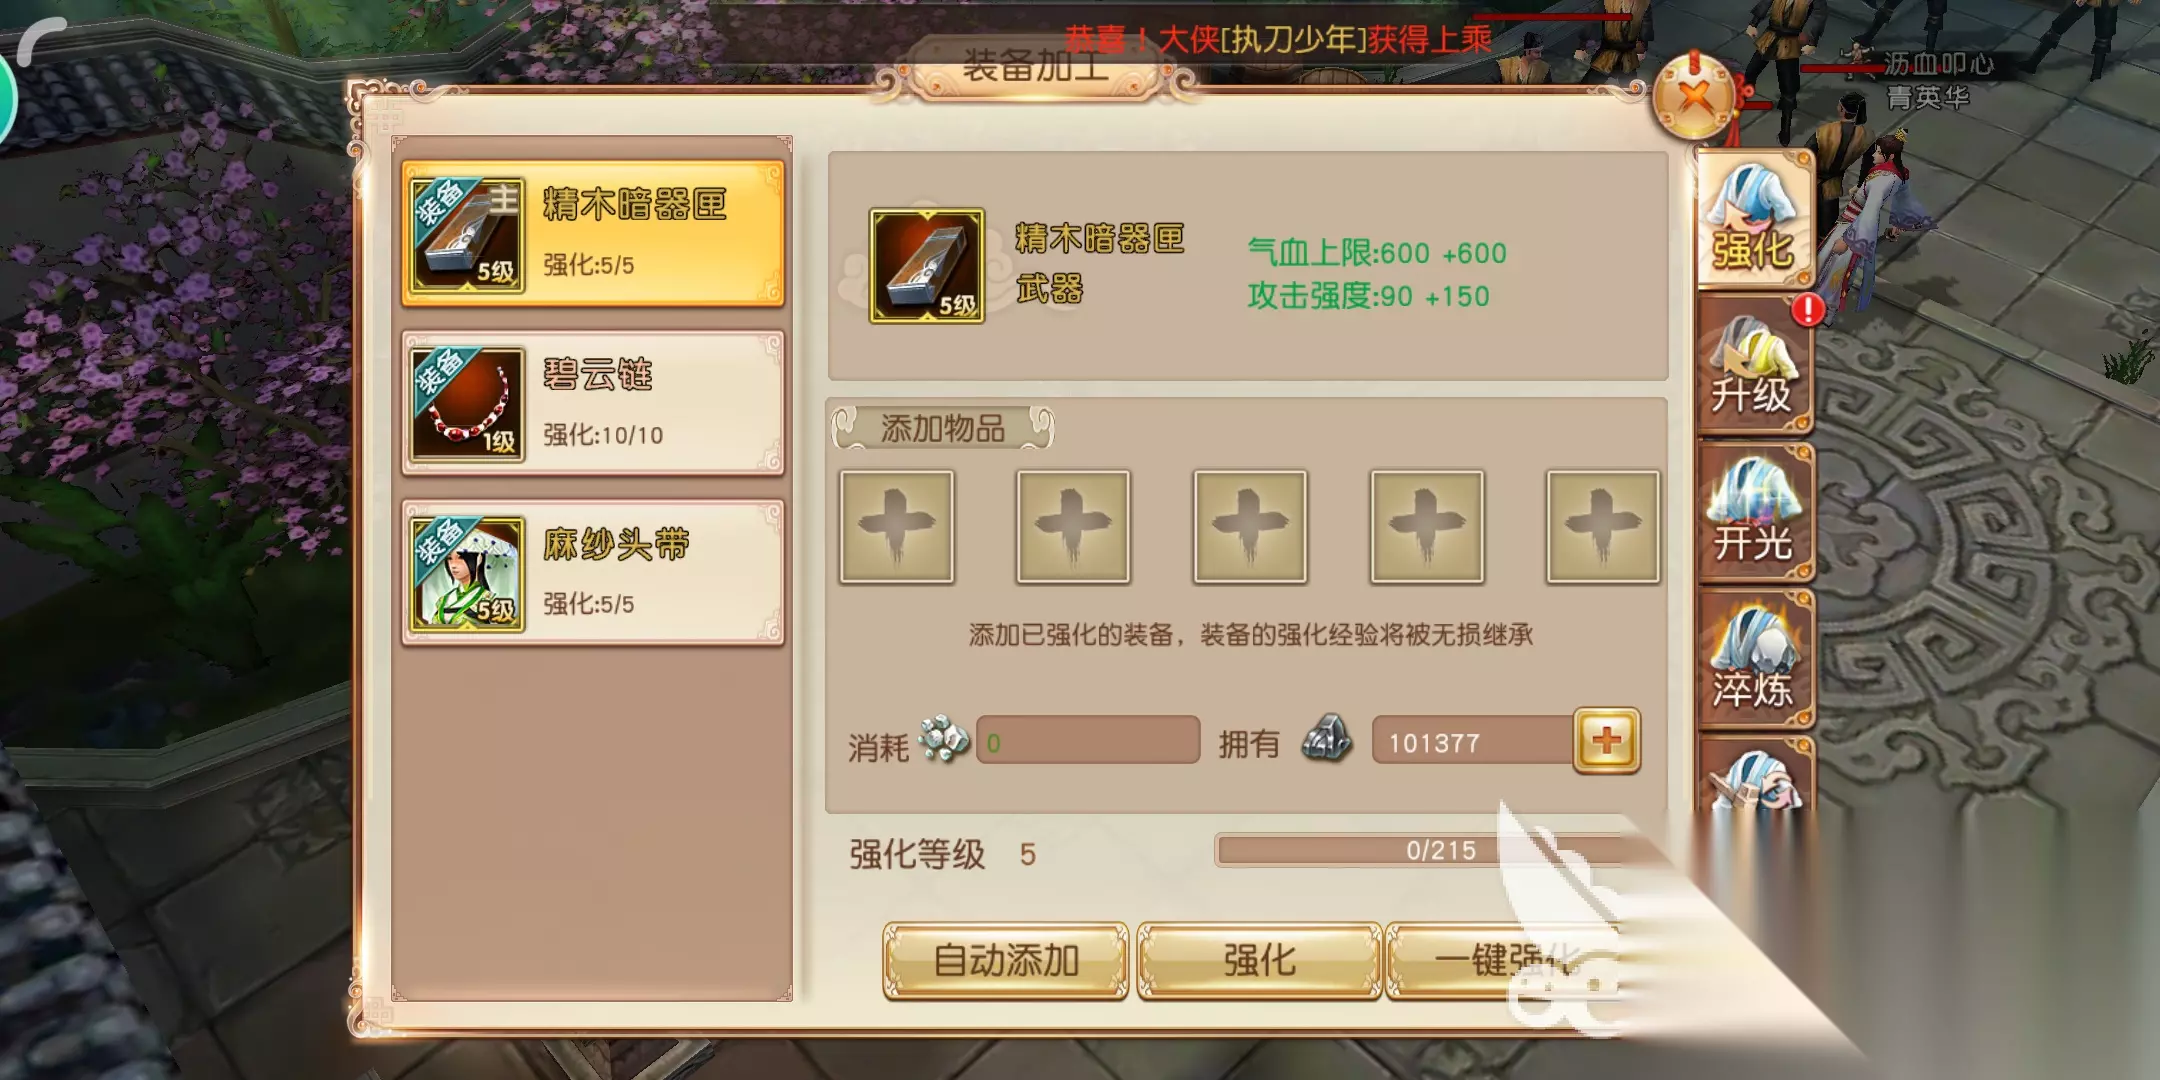The image size is (2160, 1080).
Task: Click the fifth add-item plus slot
Action: (x=1603, y=526)
